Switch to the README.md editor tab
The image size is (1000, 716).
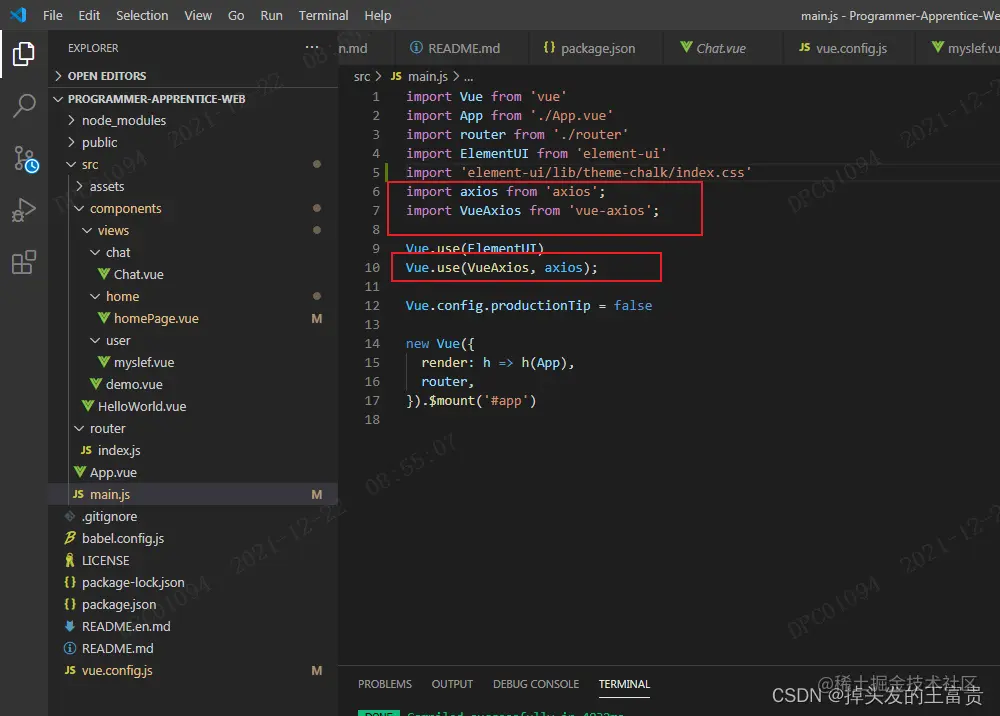pos(460,48)
